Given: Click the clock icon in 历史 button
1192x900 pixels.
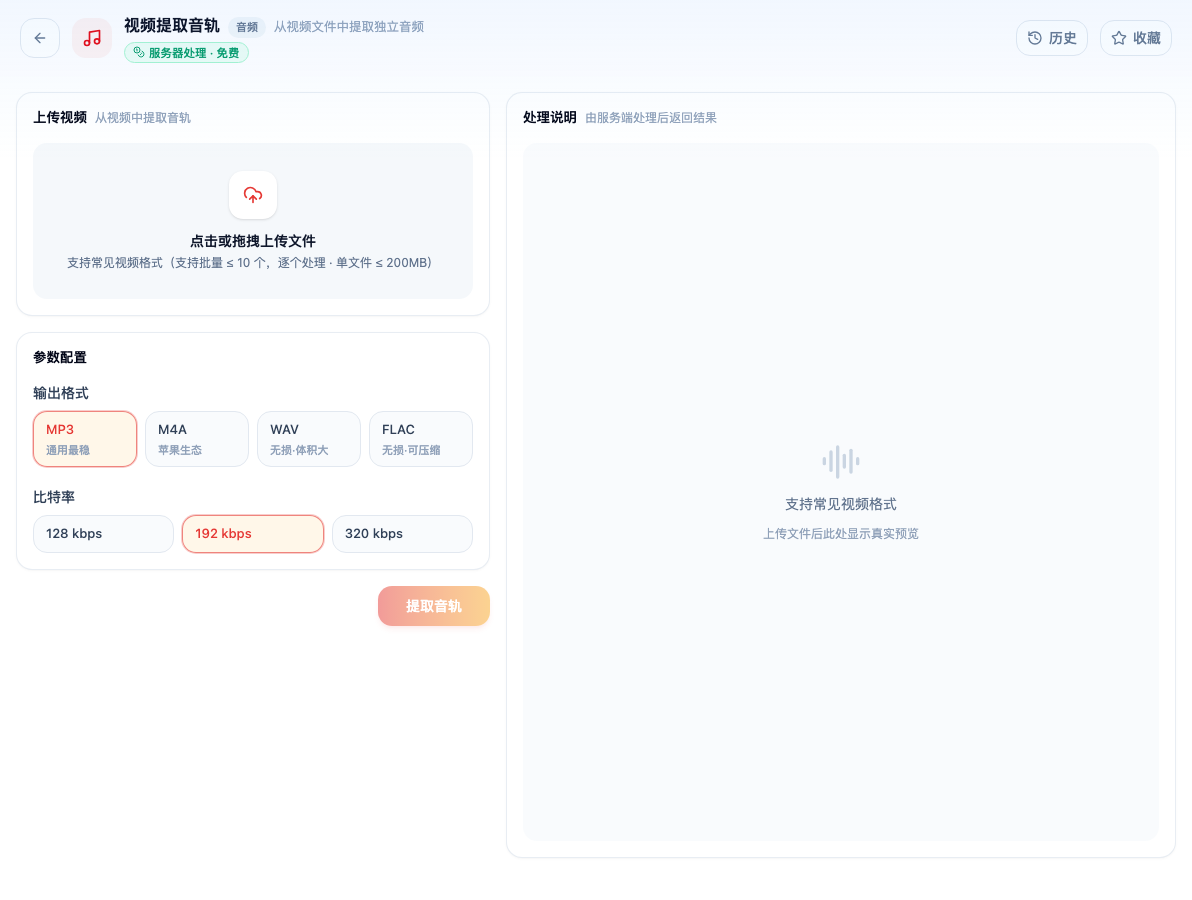Looking at the screenshot, I should pos(1035,38).
